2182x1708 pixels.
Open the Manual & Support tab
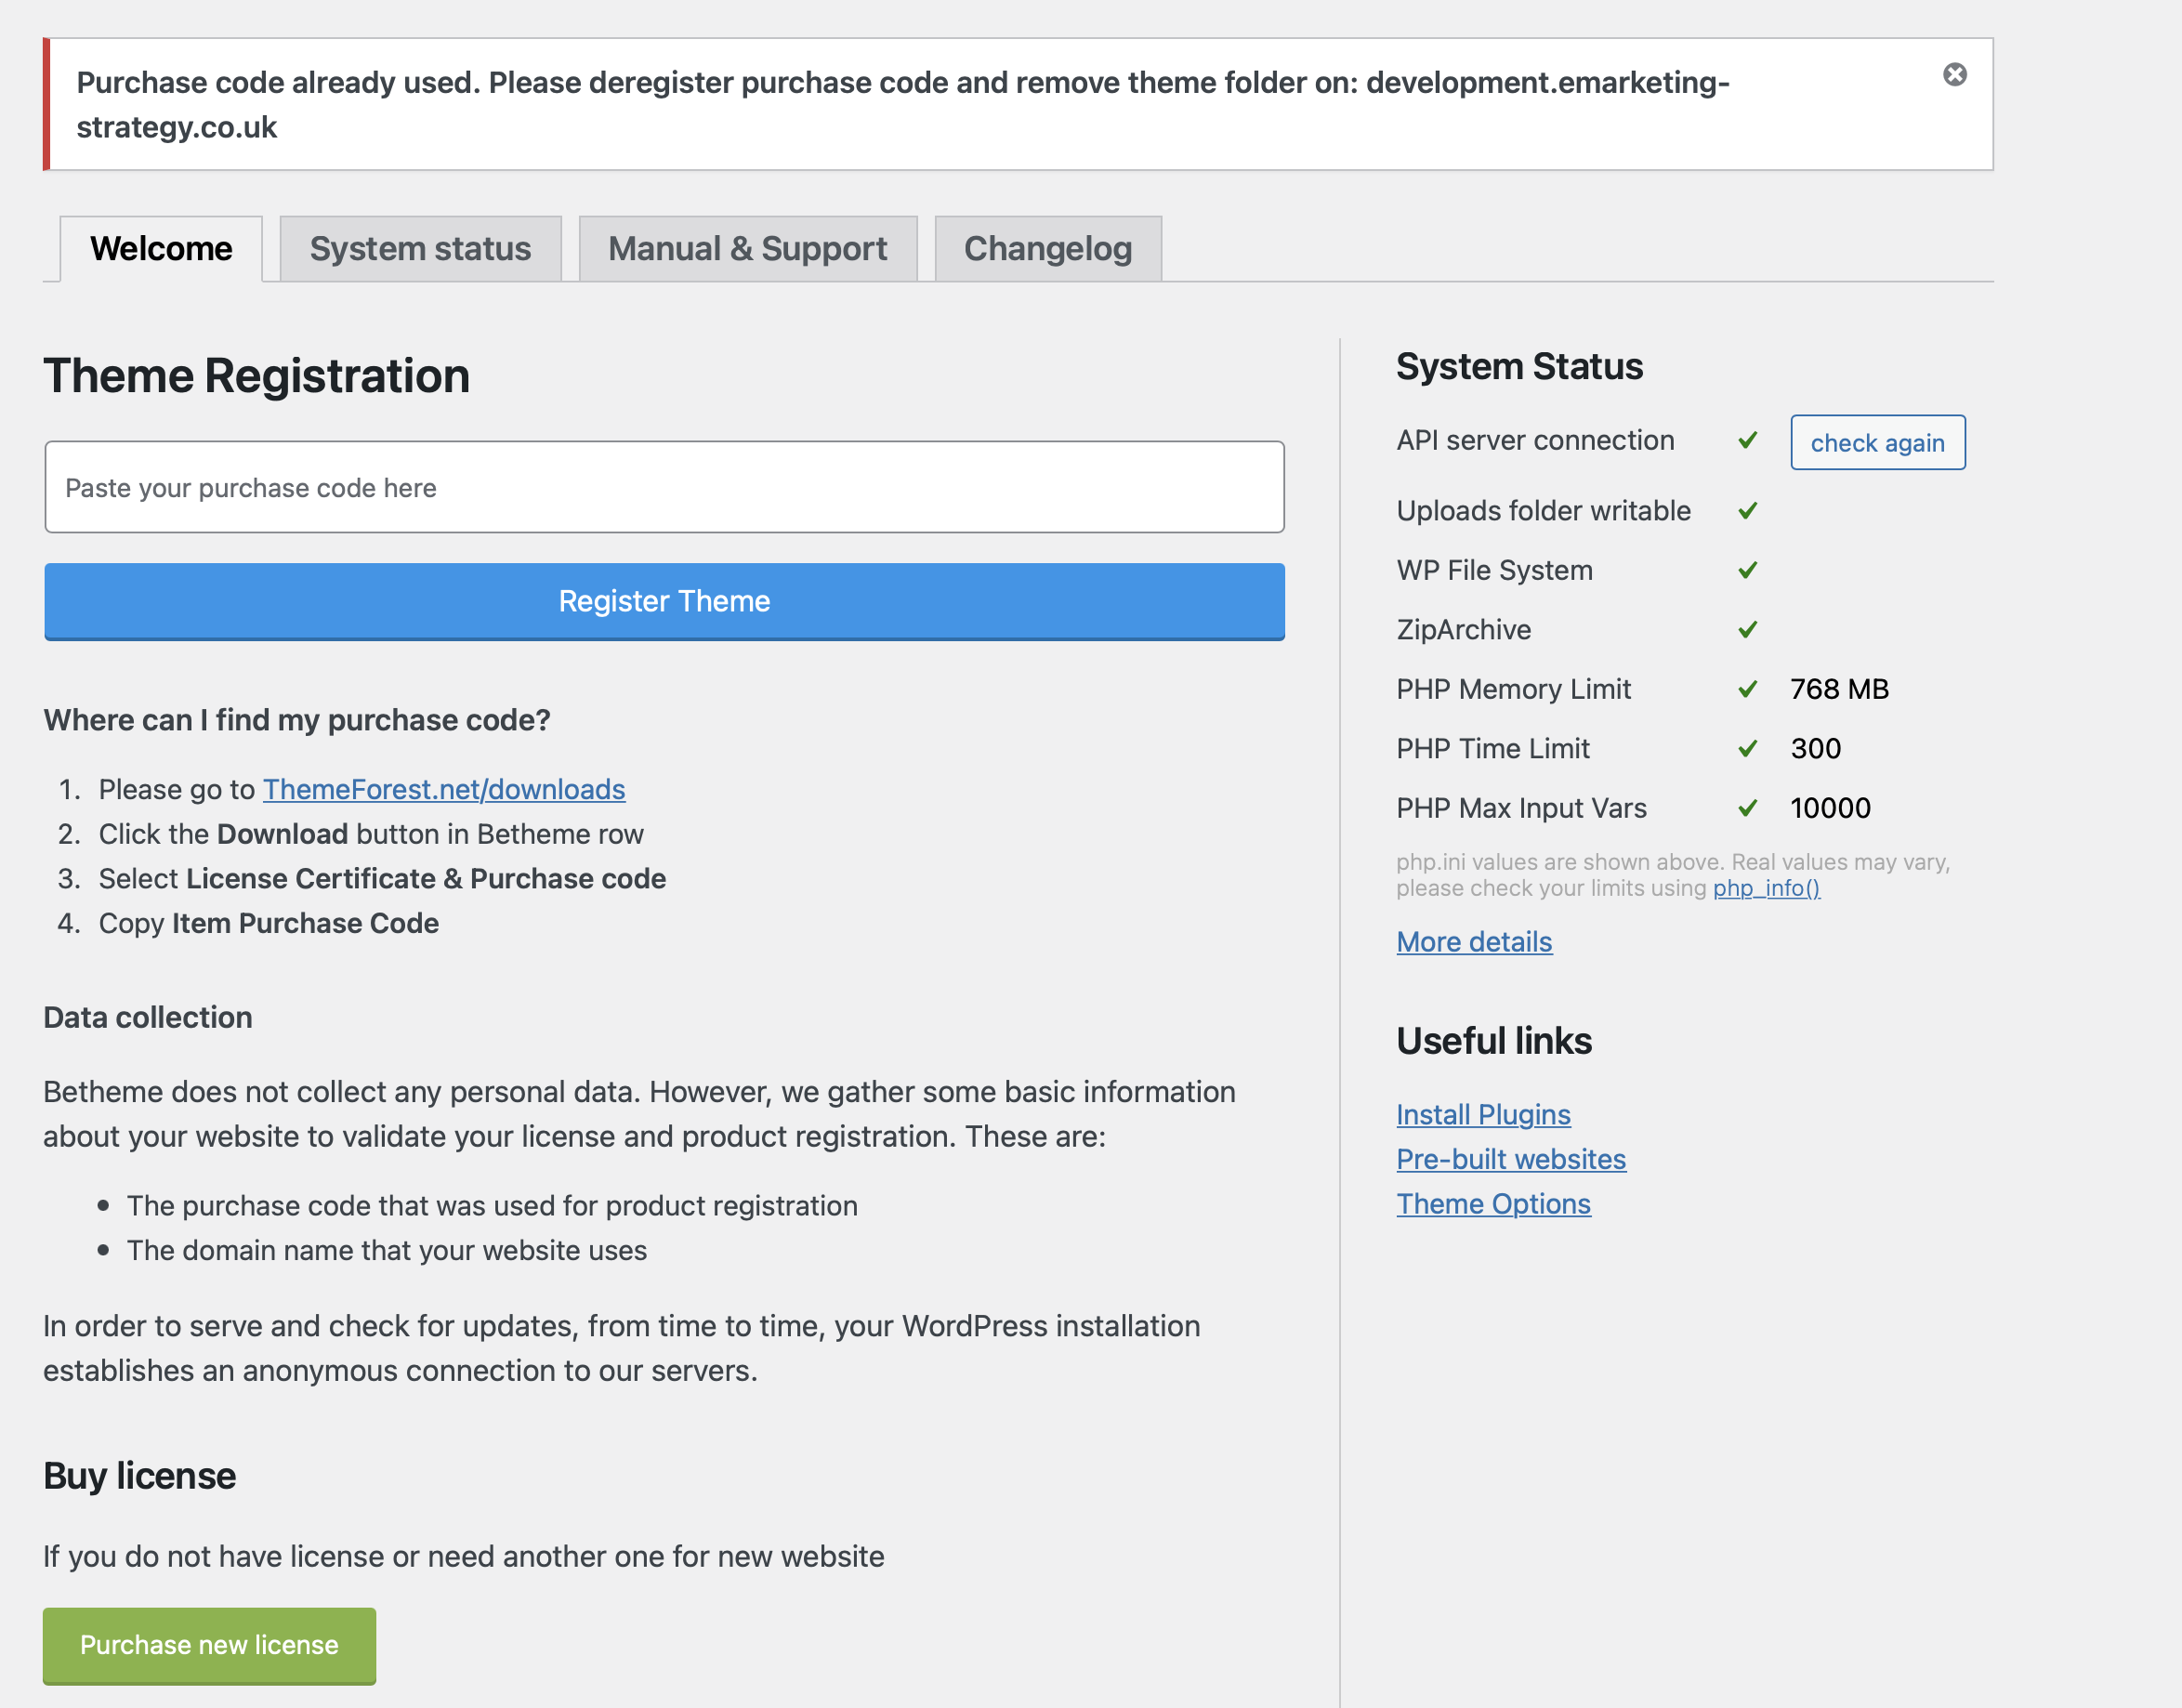747,249
